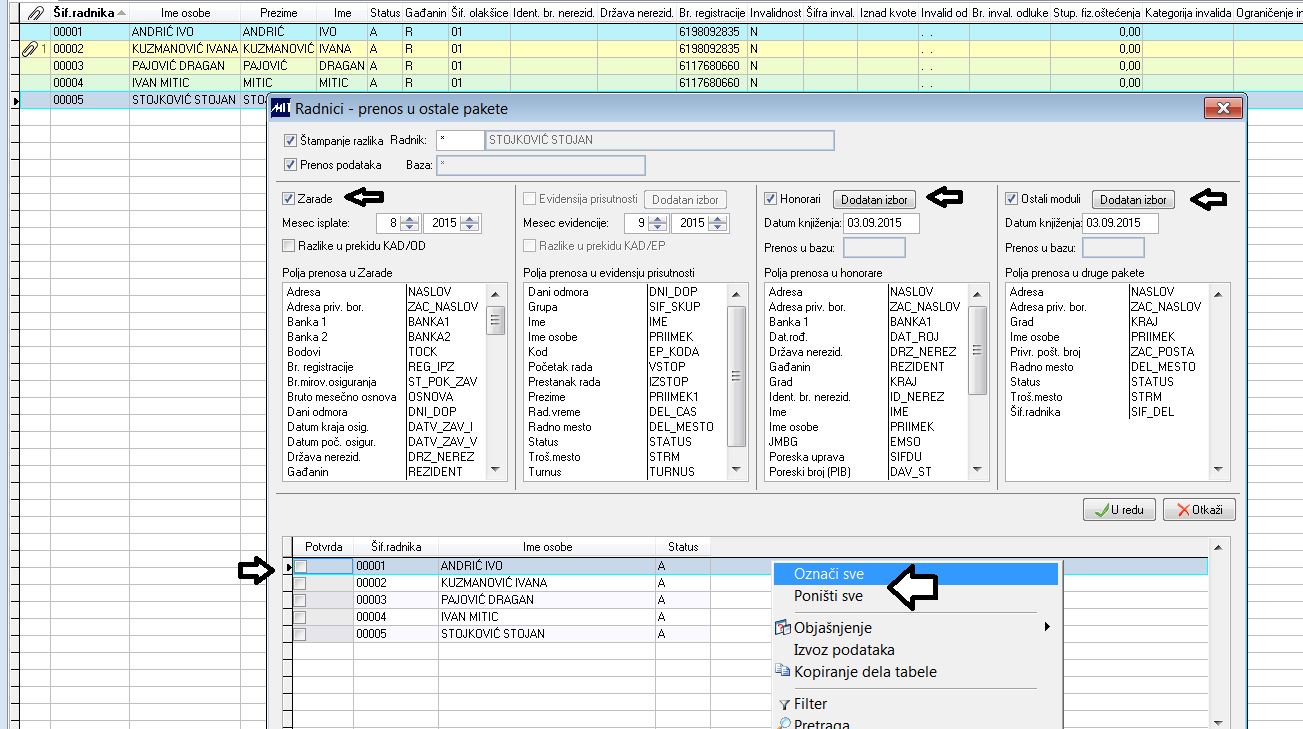Viewport: 1303px width, 729px height.
Task: Adjust Zarade payout month spinner
Action: coord(411,223)
